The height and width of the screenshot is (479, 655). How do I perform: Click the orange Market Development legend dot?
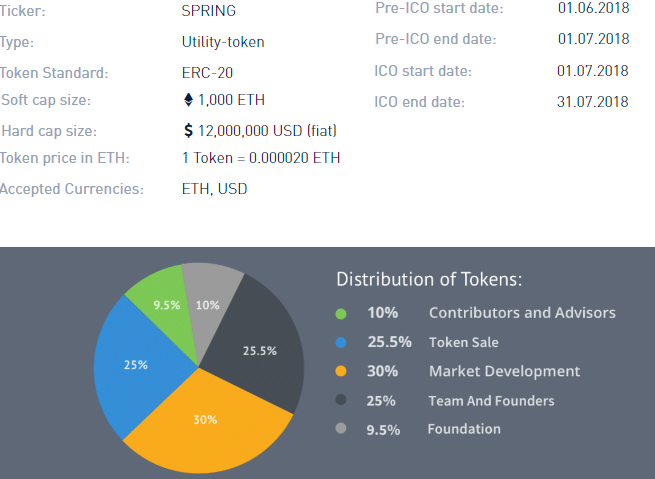tap(341, 371)
